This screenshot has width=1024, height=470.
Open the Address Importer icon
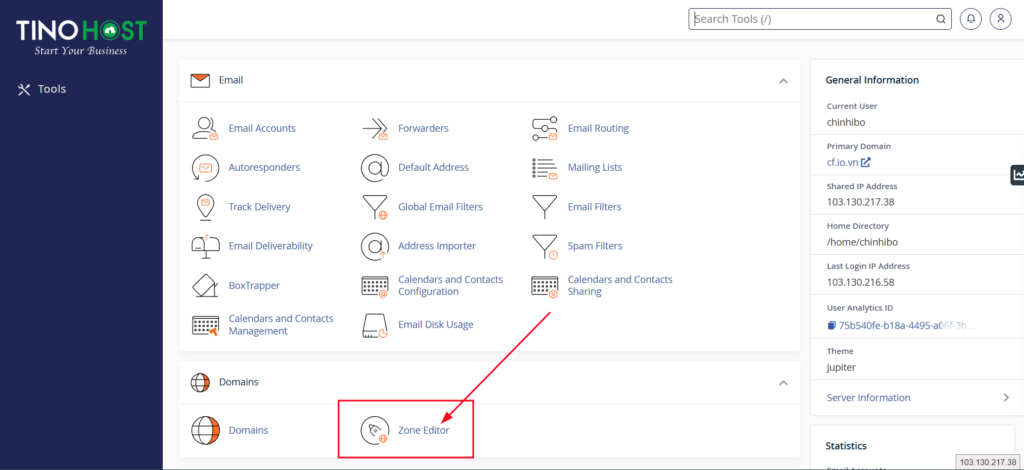coord(375,246)
